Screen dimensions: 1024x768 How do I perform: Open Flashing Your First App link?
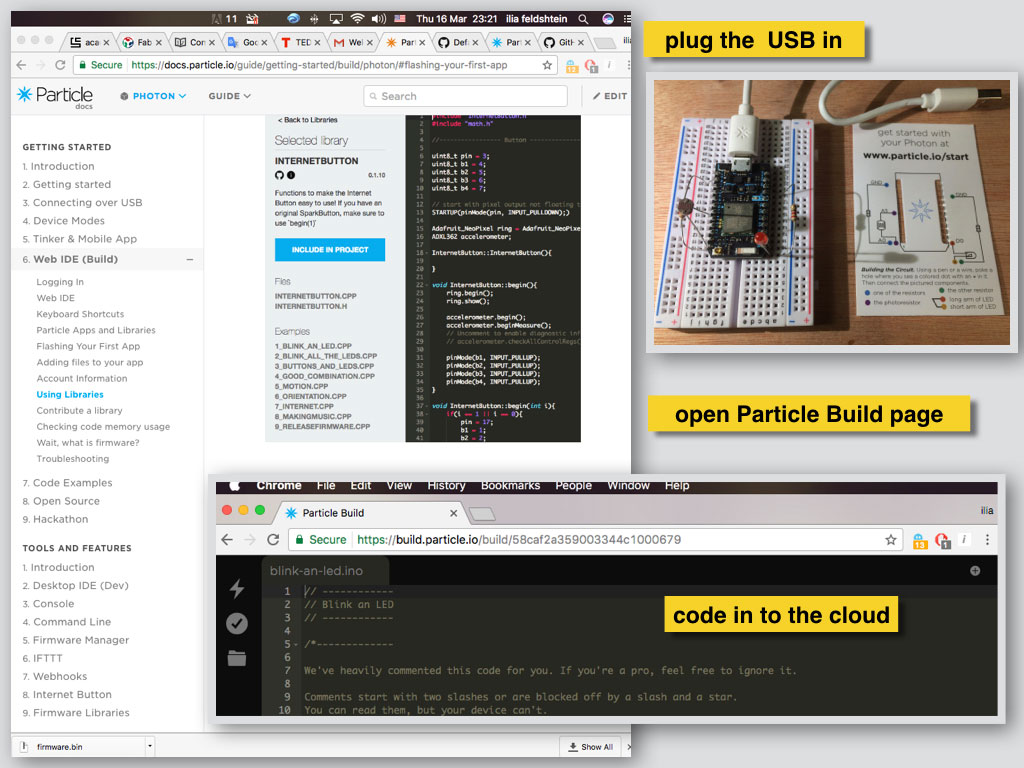[88, 346]
